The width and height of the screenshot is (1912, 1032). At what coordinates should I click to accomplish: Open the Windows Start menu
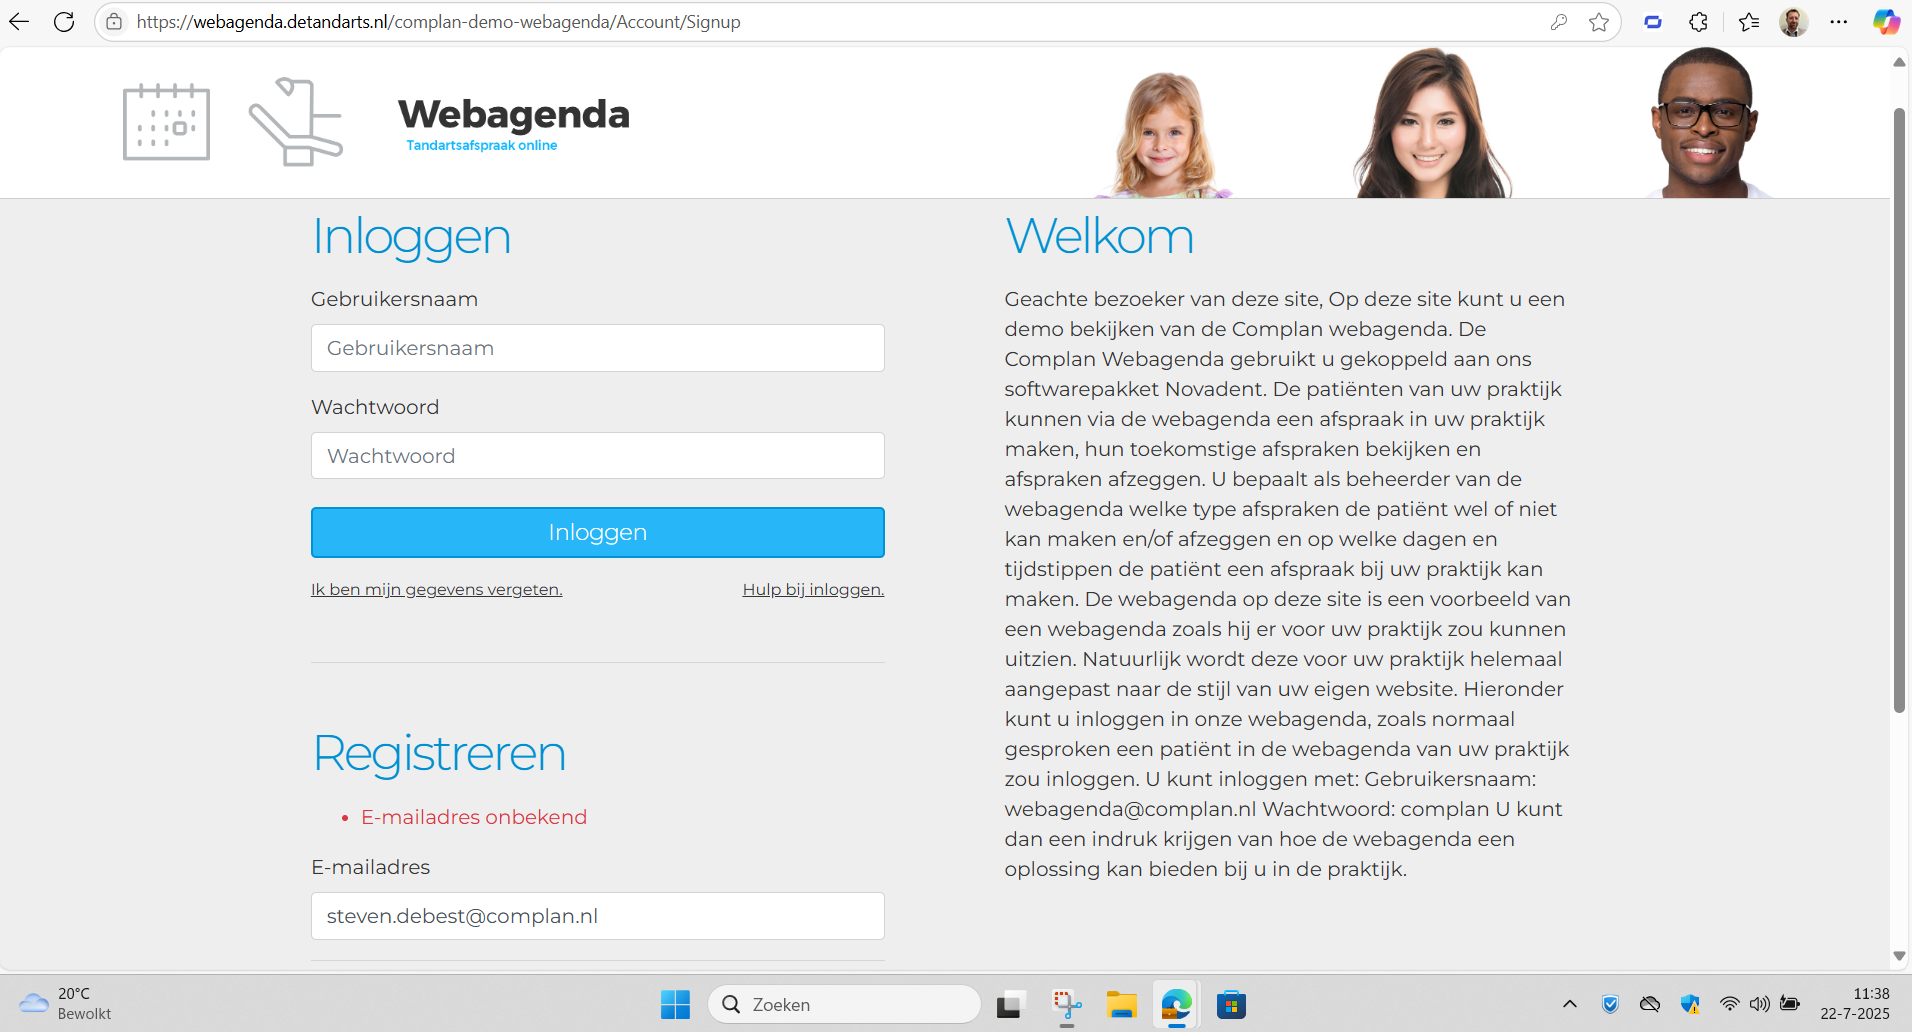(675, 1004)
